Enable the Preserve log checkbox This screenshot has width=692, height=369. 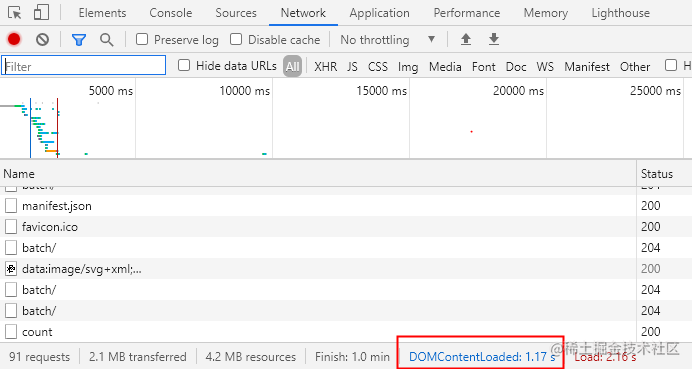coord(142,39)
